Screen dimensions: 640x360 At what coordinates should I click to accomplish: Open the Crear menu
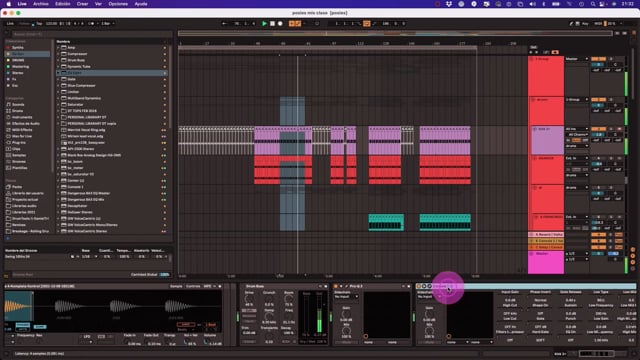[x=82, y=4]
